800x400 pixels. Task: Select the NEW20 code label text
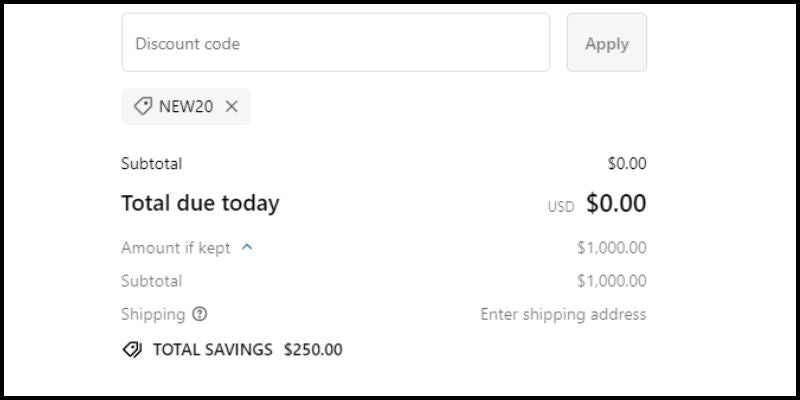pos(186,107)
